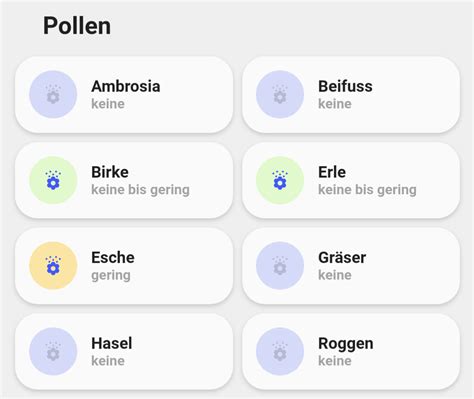Tap the Gräser pollen flower icon

[x=280, y=266]
